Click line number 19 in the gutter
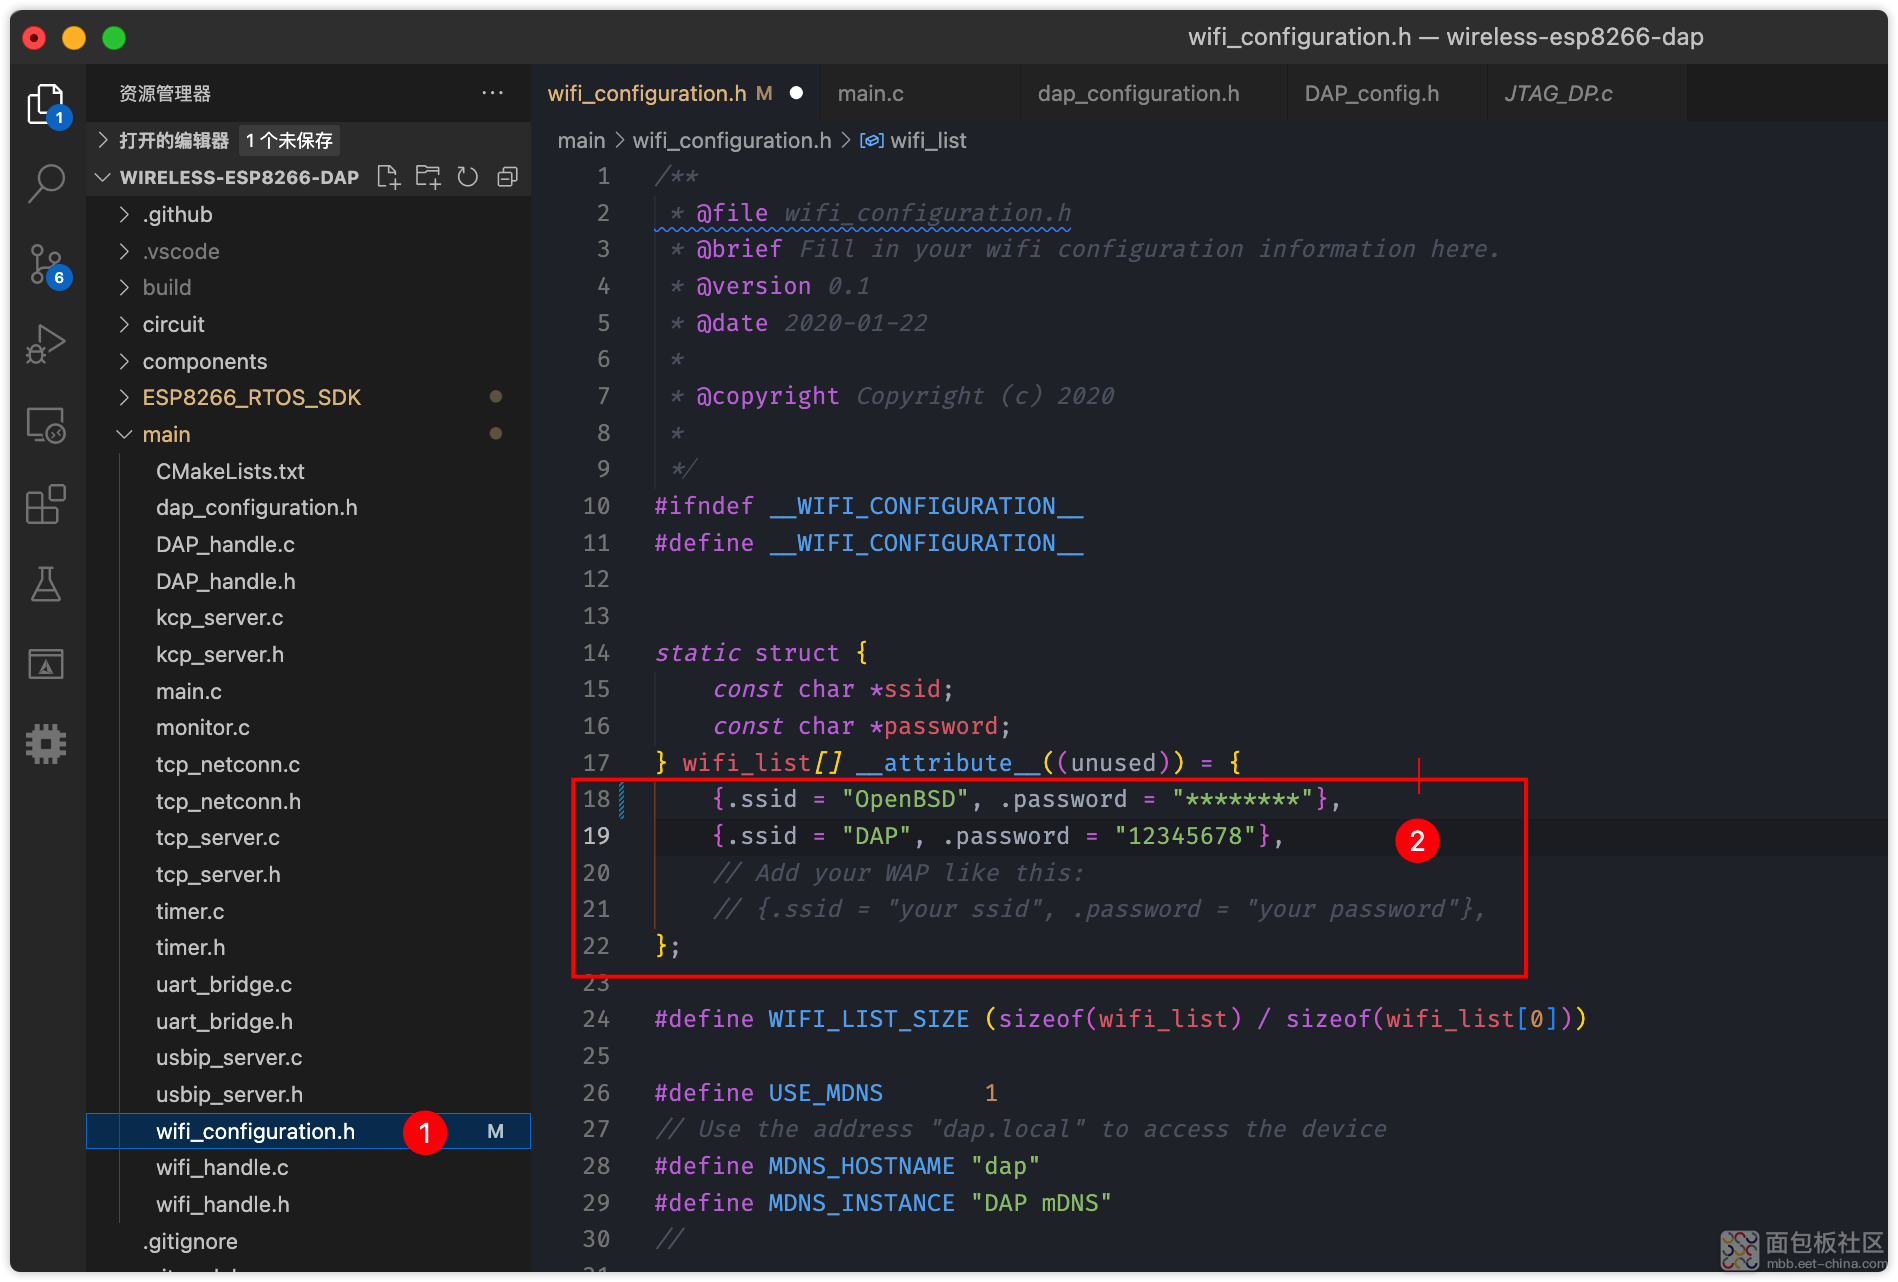Image resolution: width=1898 pixels, height=1282 pixels. pyautogui.click(x=597, y=836)
